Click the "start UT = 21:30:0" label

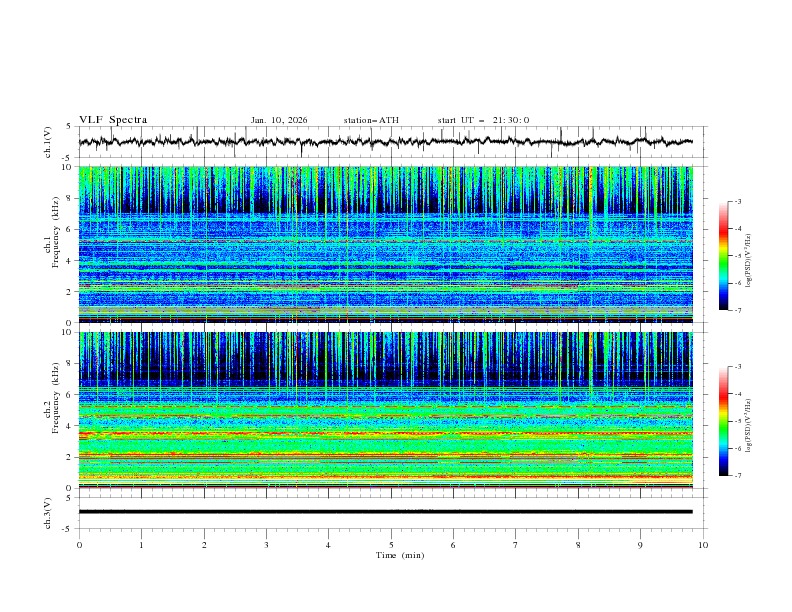pos(483,120)
